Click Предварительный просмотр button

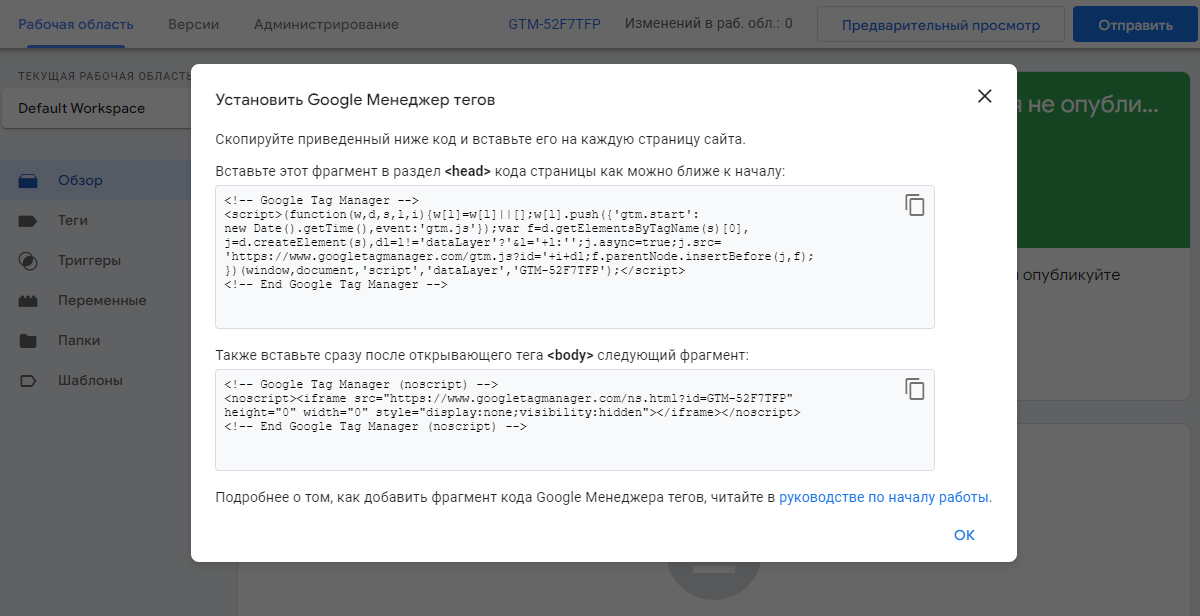[x=940, y=24]
